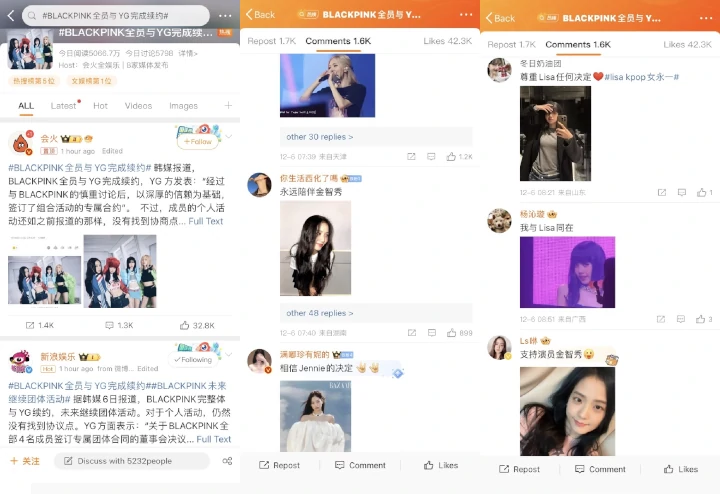Reply to comment dated 12-6 07:39
The width and height of the screenshot is (720, 494).
pos(431,157)
